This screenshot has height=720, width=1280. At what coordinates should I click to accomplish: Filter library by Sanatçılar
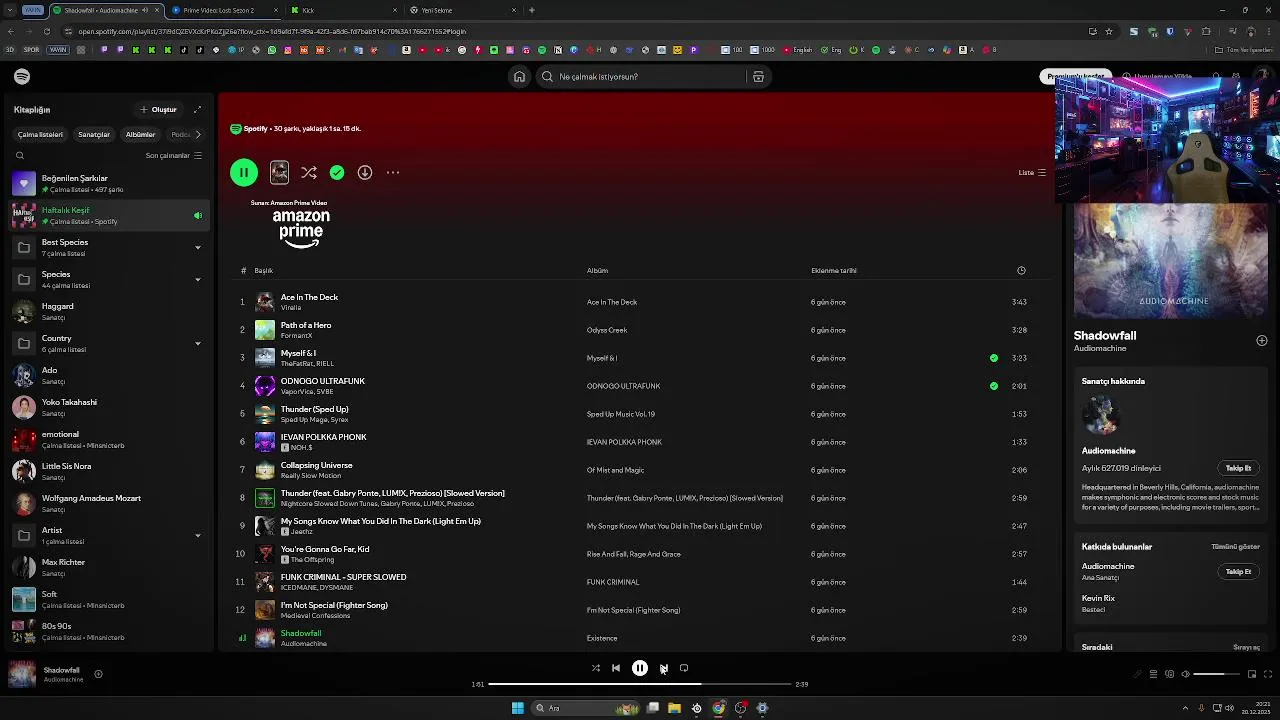[94, 134]
